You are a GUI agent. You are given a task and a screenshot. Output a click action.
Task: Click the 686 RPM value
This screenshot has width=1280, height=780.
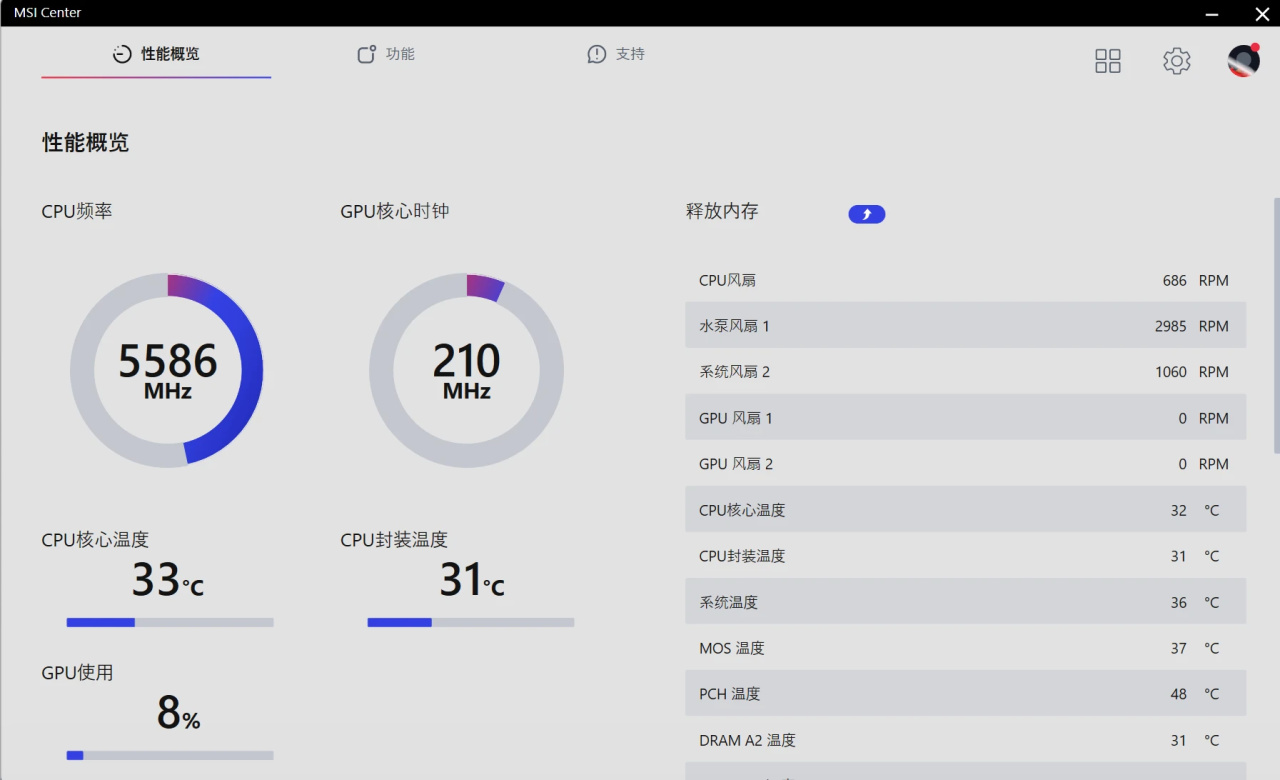1195,281
